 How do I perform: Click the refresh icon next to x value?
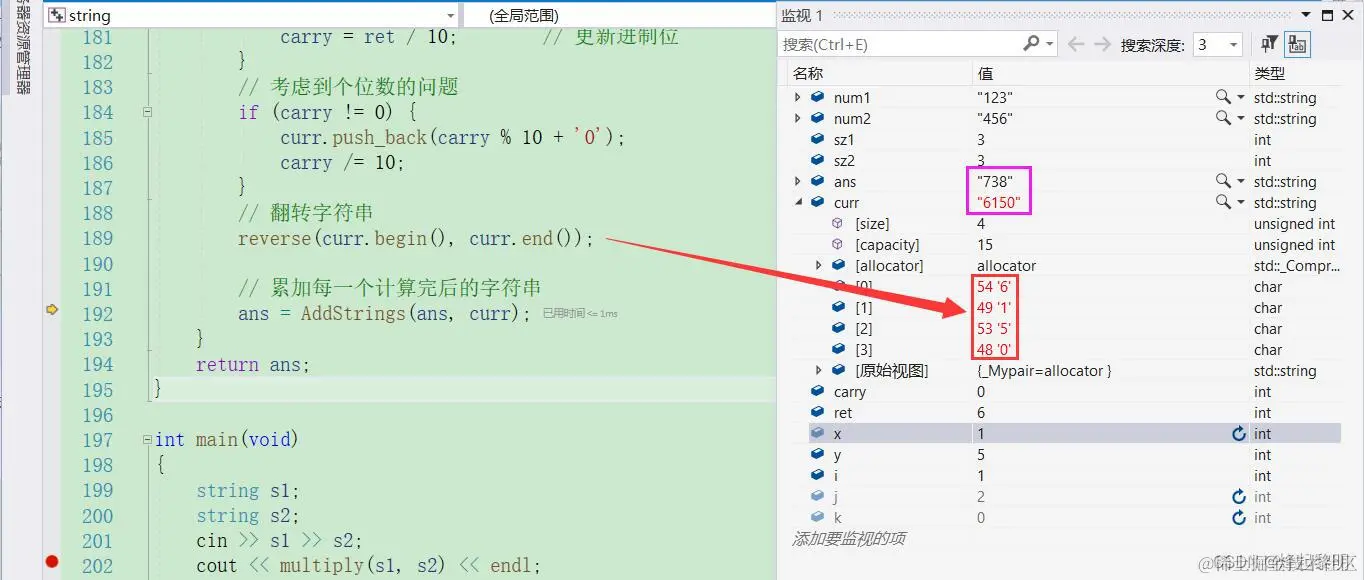[x=1239, y=433]
